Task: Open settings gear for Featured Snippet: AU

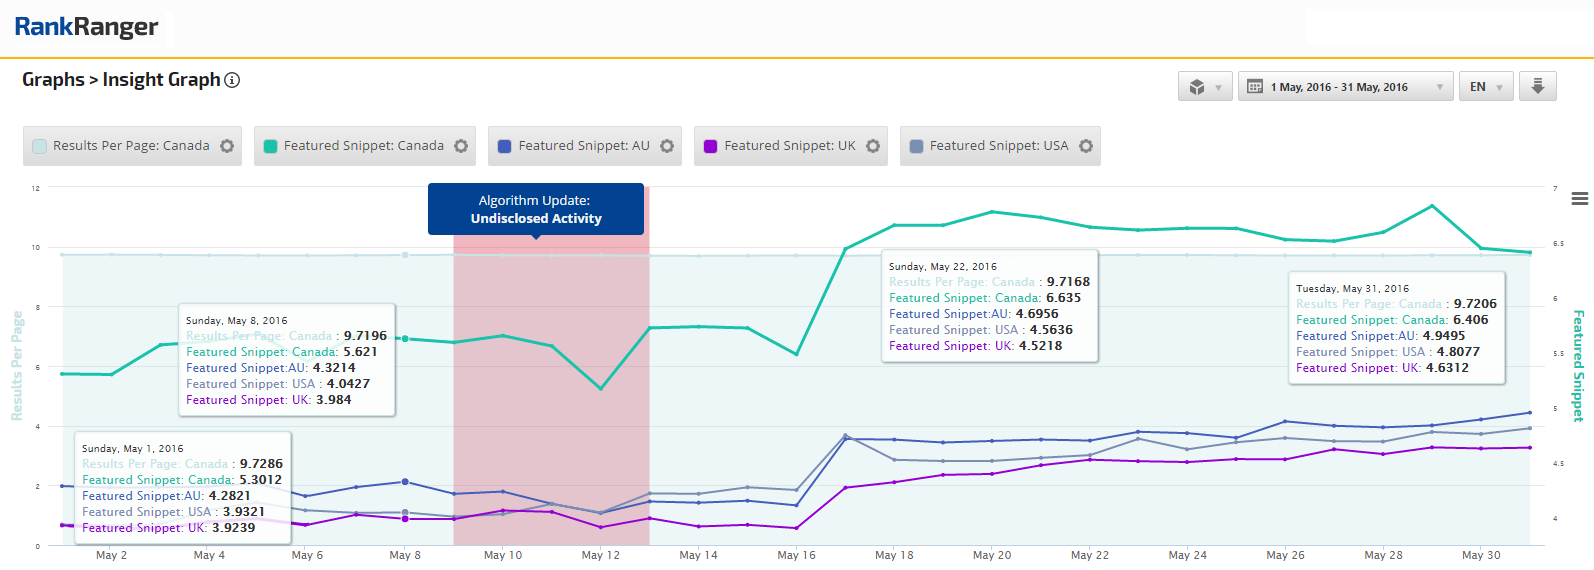Action: (x=667, y=146)
